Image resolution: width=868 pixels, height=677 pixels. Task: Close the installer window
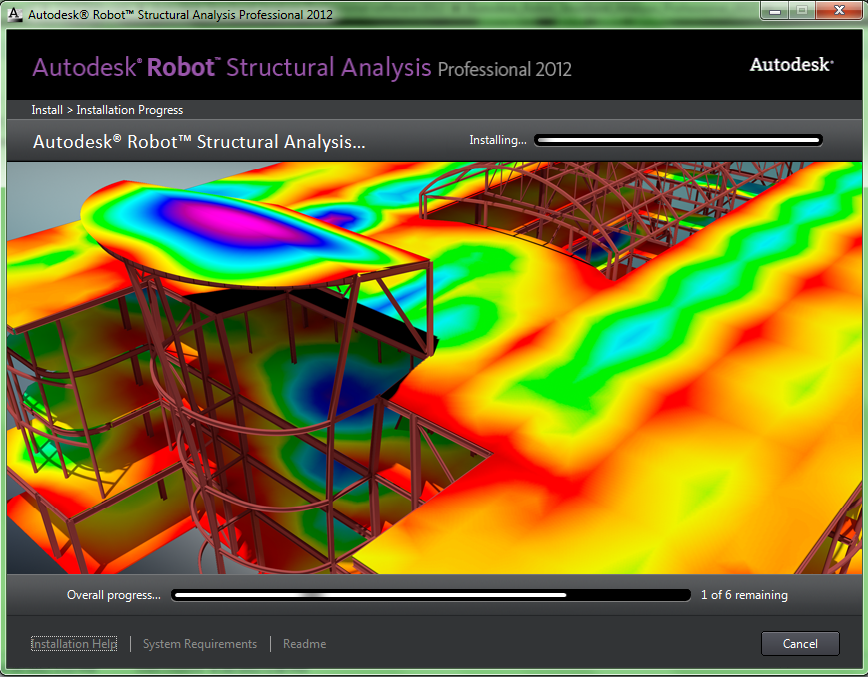pos(839,11)
